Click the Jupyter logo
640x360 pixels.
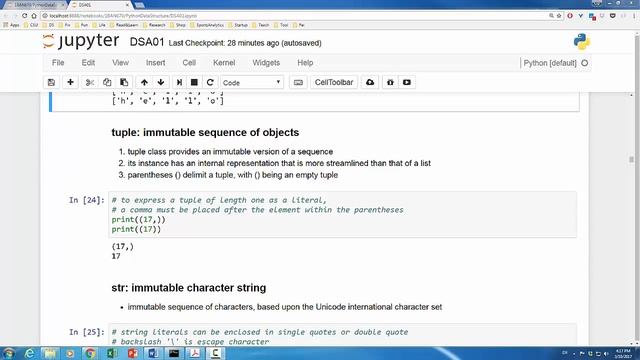81,41
